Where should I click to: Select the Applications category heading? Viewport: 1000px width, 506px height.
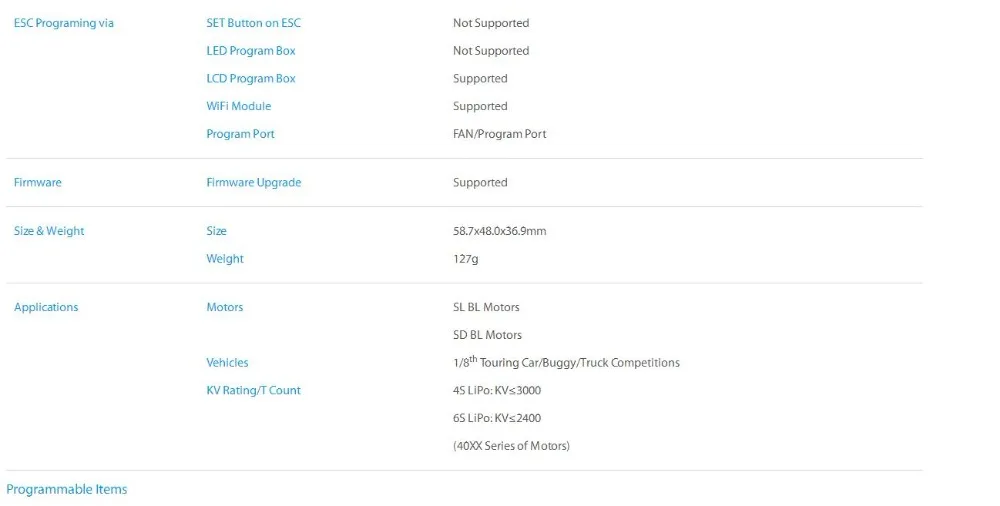(46, 308)
